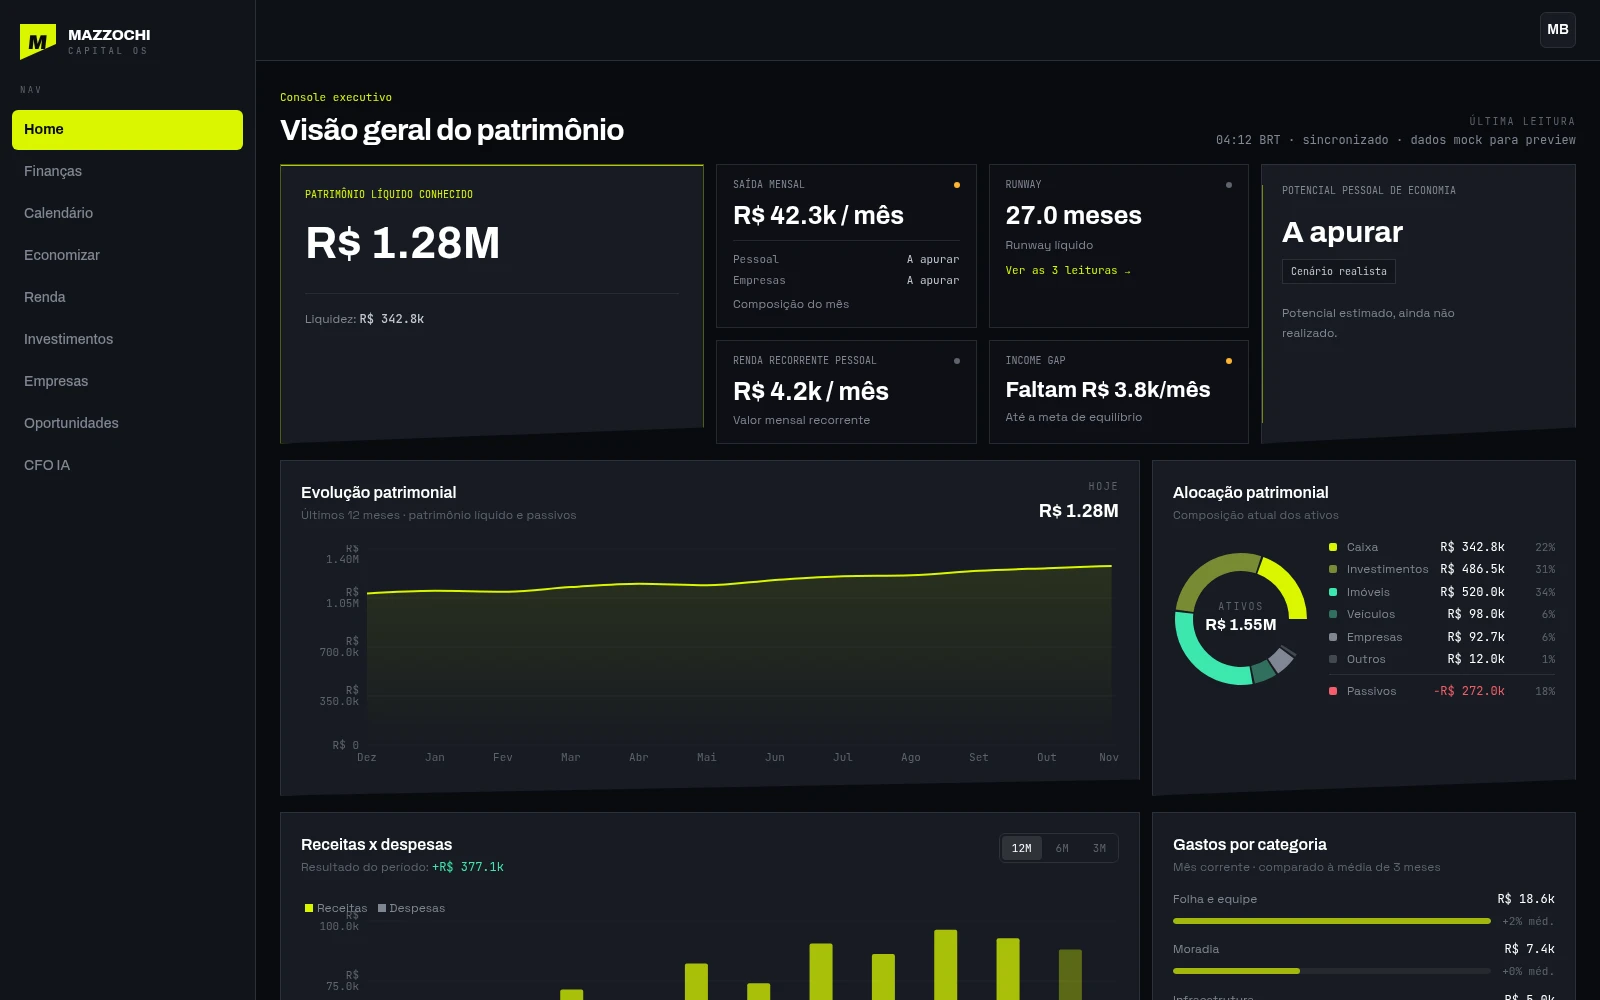Click the 'Folha e equipe' progress bar

click(1332, 921)
